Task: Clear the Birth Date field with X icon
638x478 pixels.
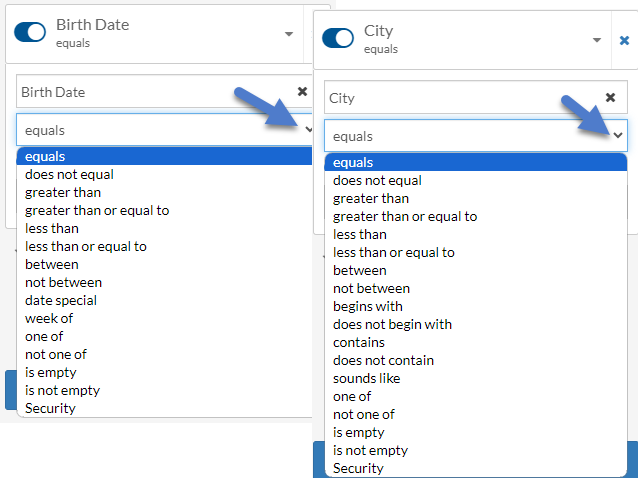Action: pyautogui.click(x=302, y=91)
